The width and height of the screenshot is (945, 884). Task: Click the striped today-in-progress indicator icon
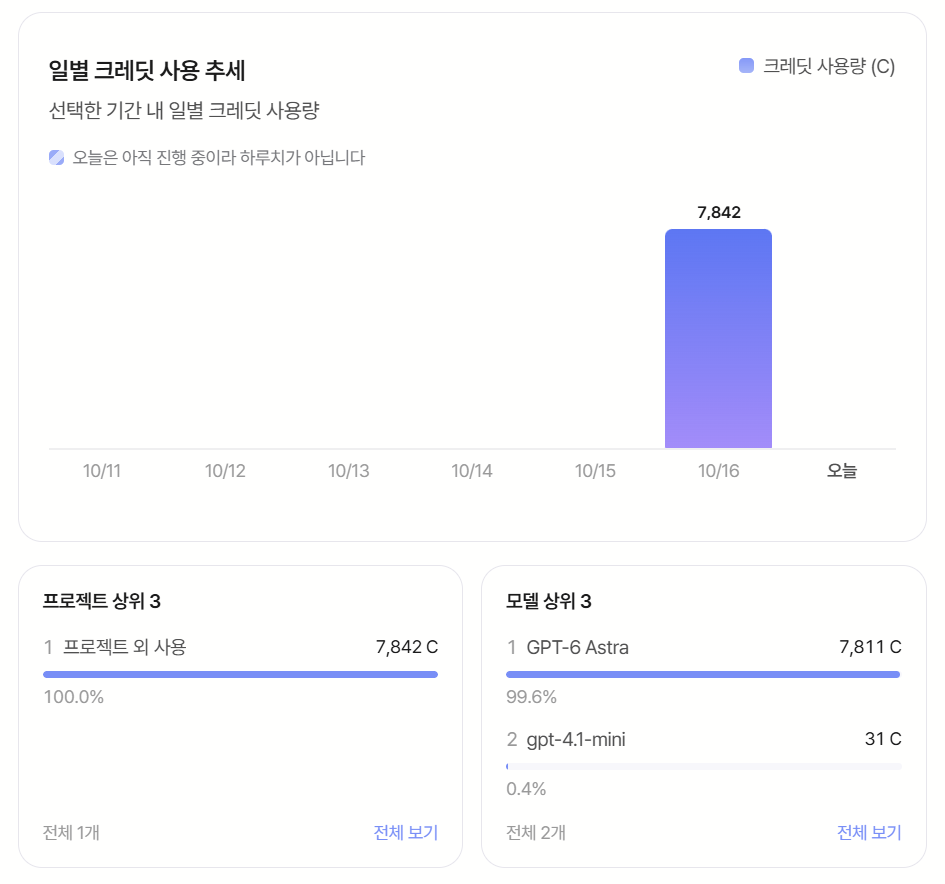[x=57, y=157]
